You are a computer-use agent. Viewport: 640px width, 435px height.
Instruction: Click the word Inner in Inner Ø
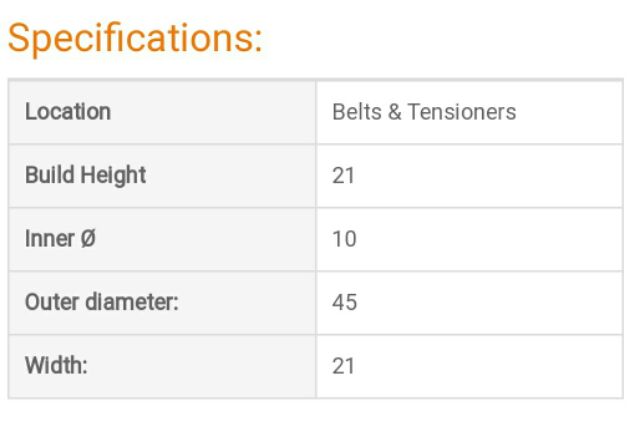click(48, 239)
